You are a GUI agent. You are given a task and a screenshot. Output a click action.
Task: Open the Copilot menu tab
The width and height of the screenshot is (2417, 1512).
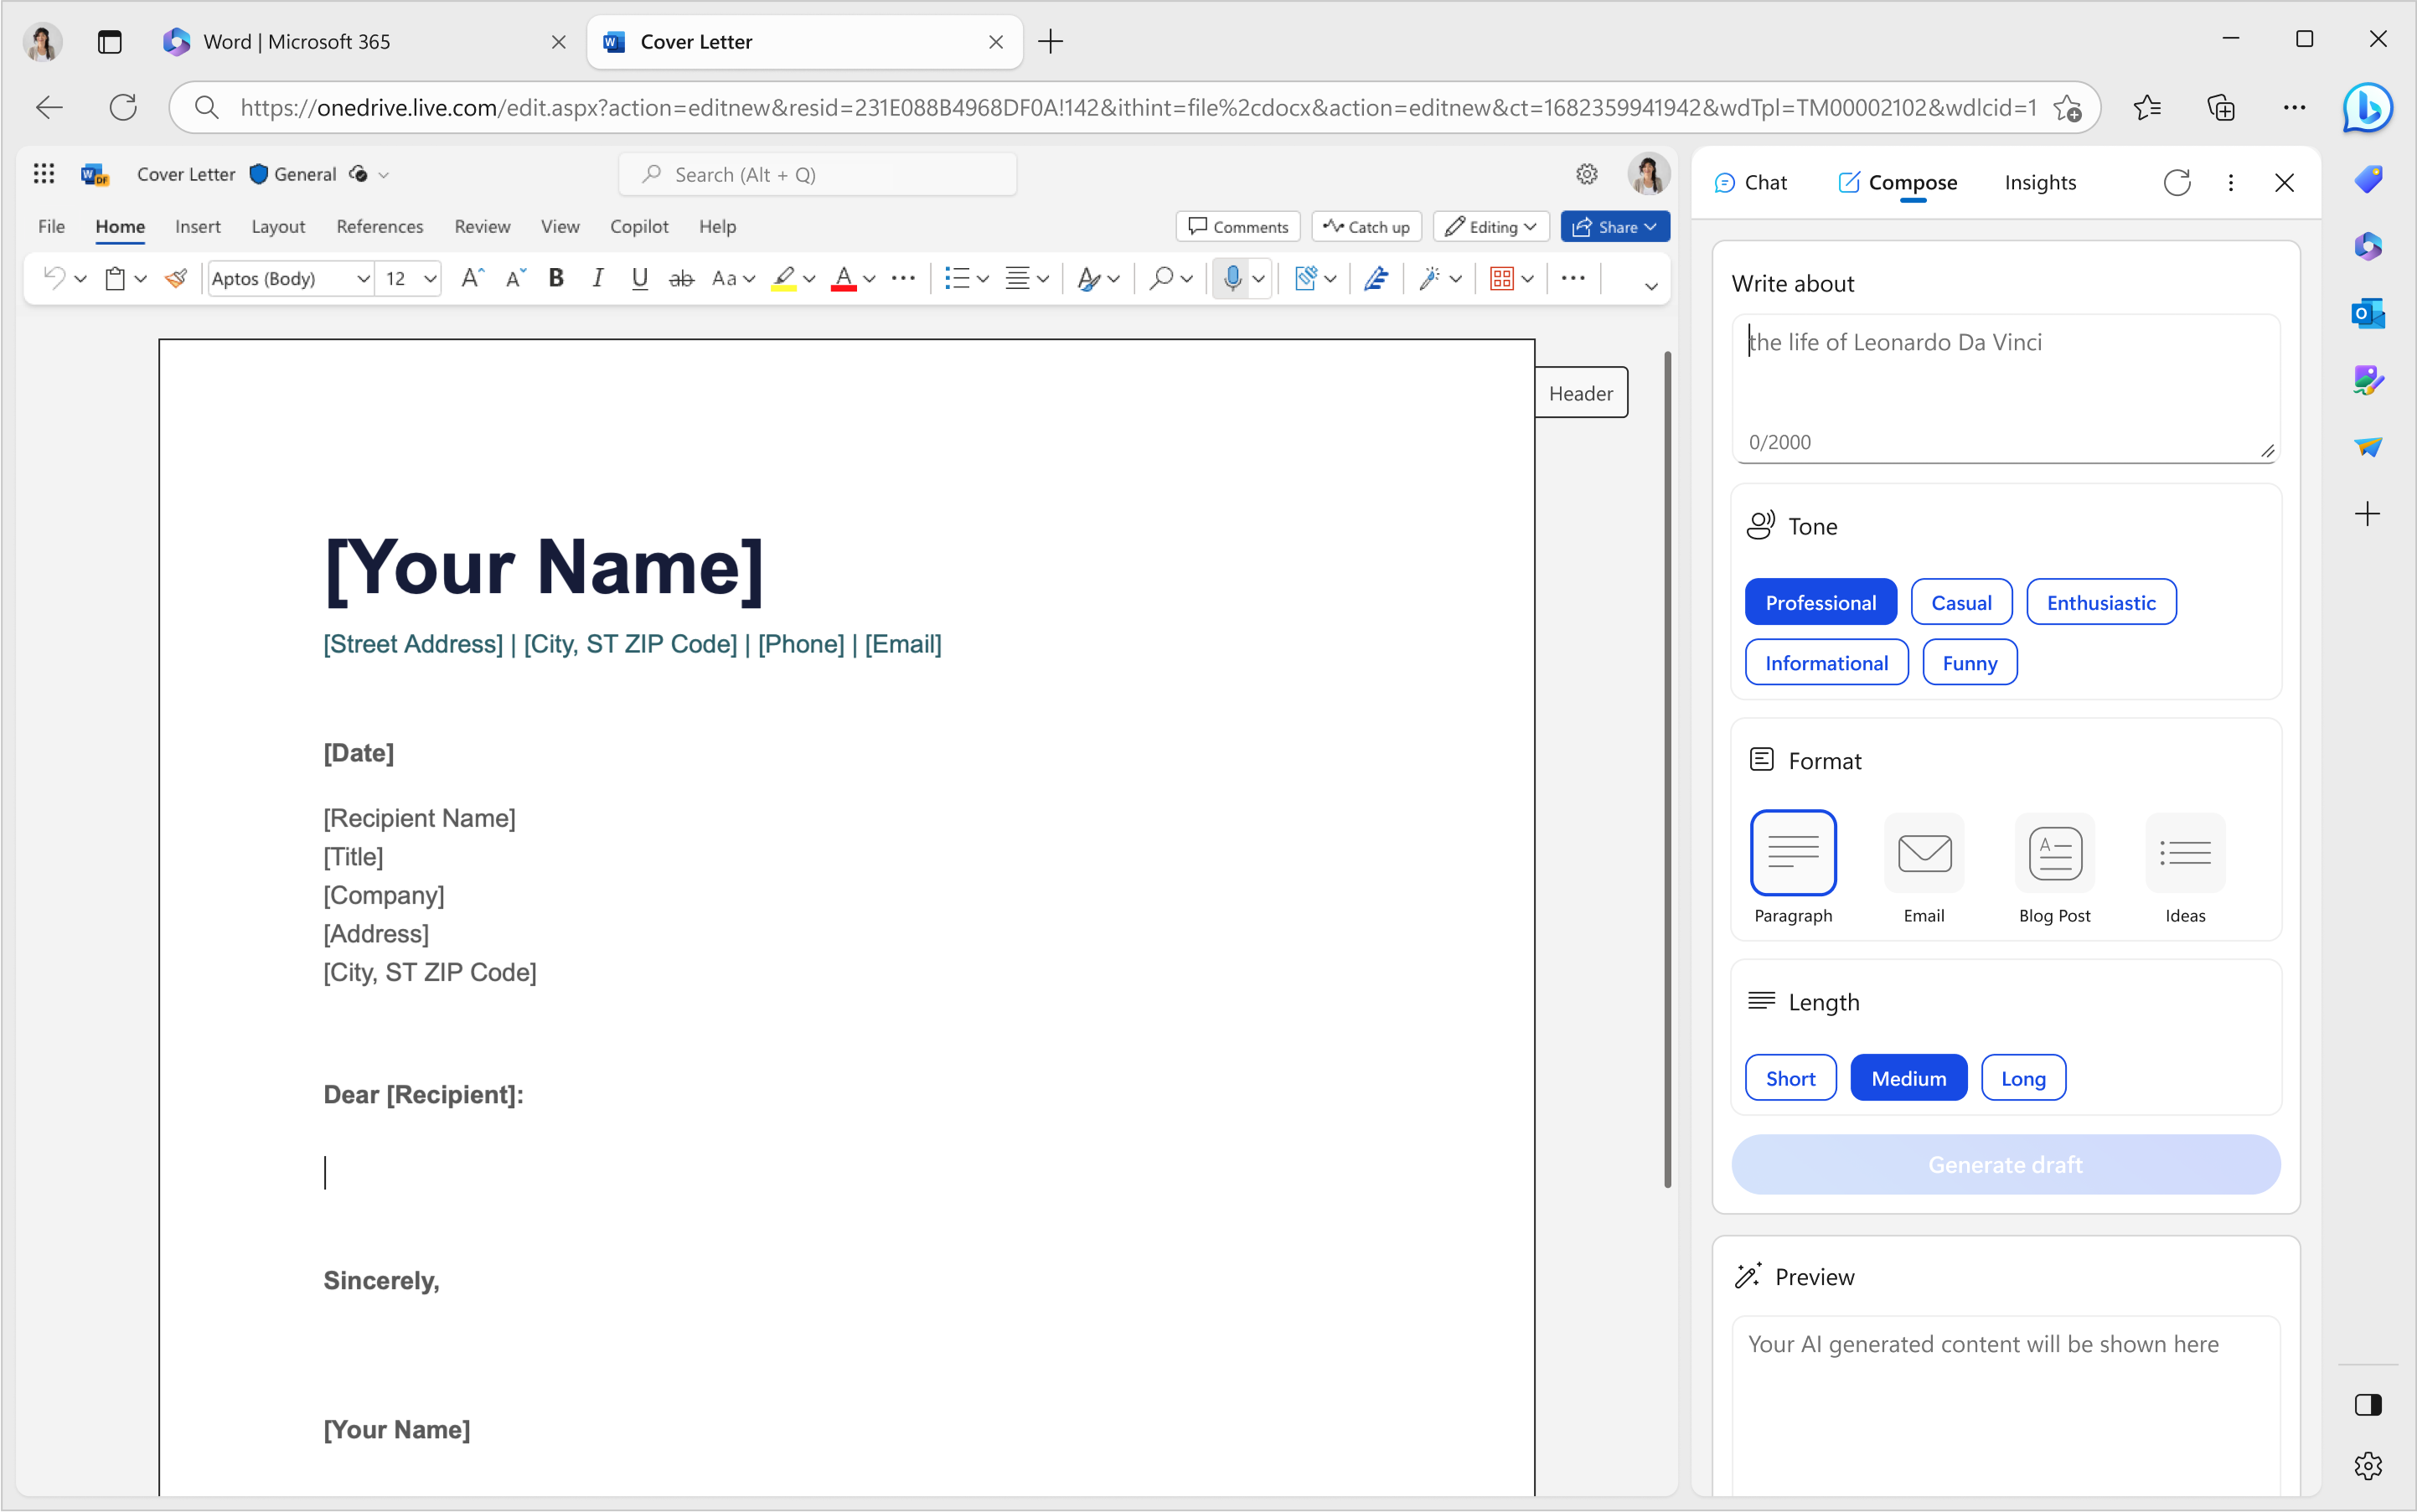(x=636, y=226)
